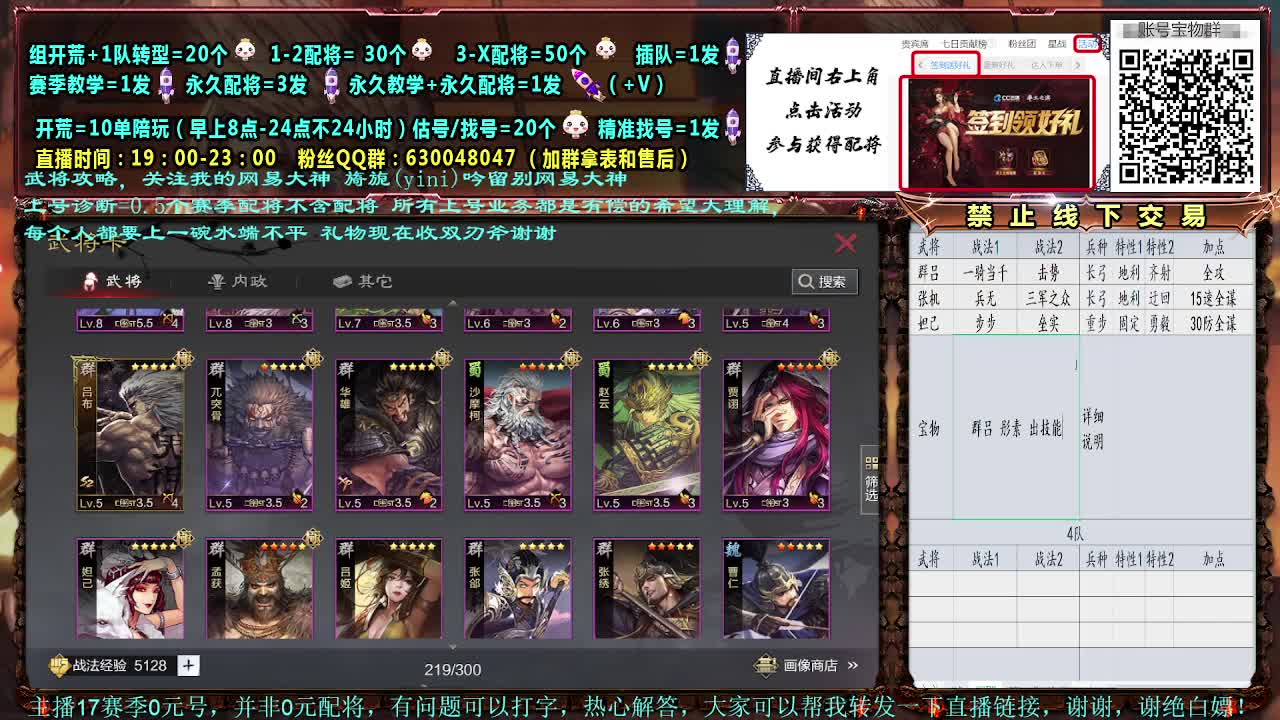Click the right arrow on the activity sub-tabs
Viewport: 1280px width, 720px height.
(x=1078, y=65)
